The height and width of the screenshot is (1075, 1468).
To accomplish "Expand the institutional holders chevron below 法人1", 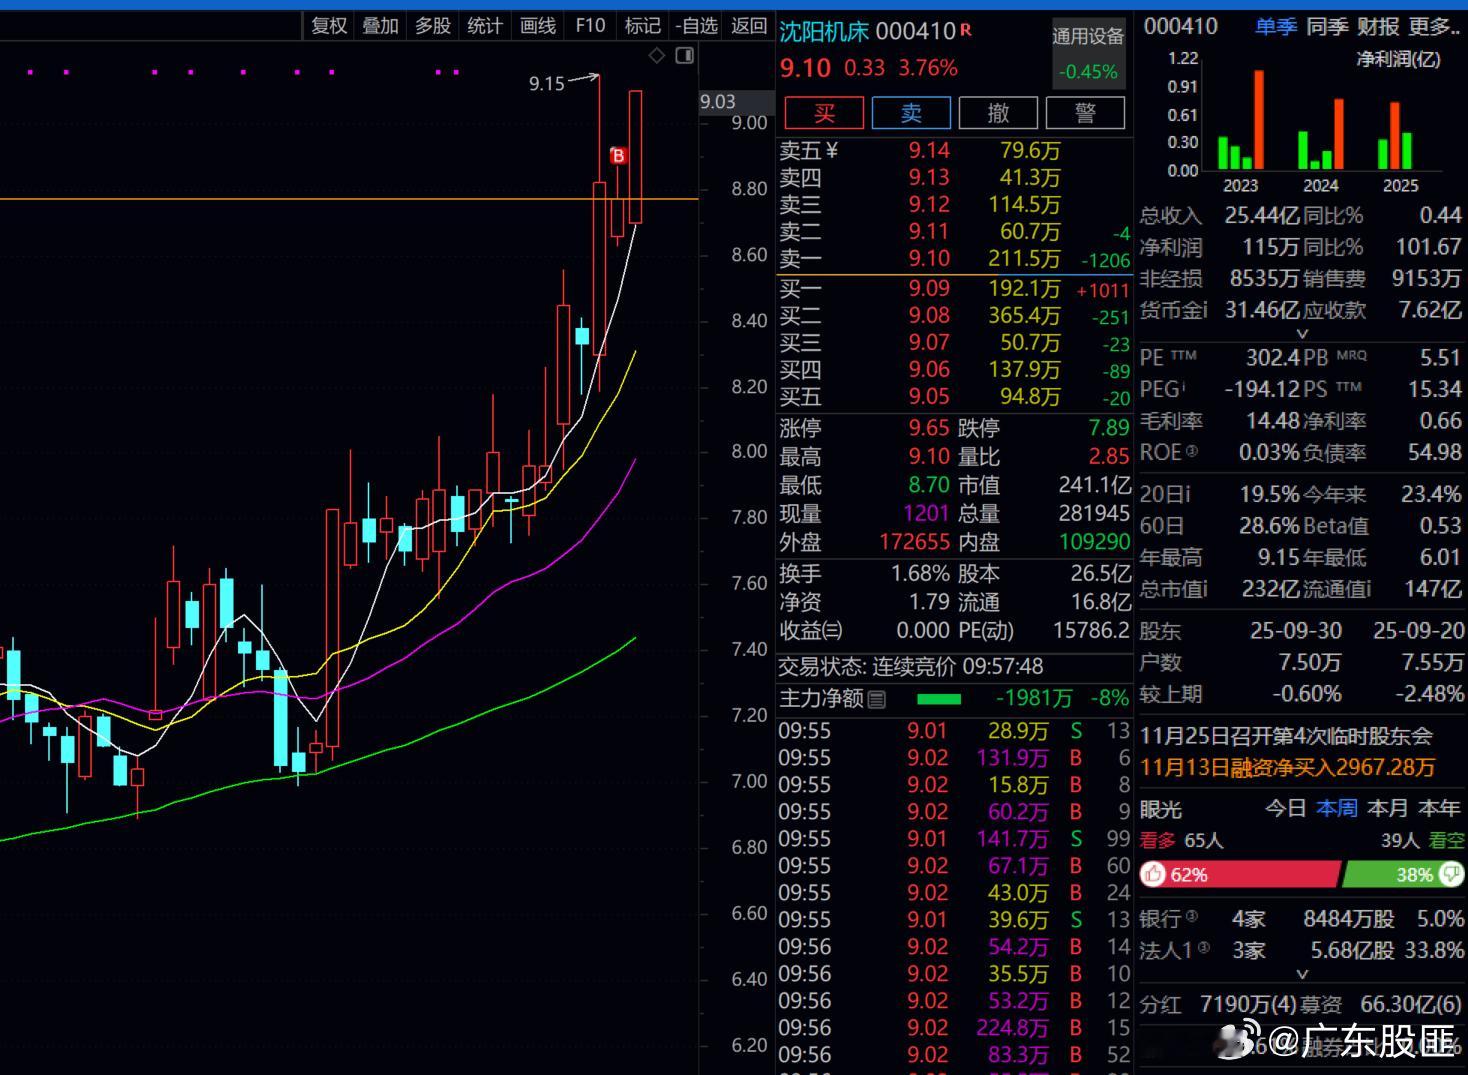I will (x=1302, y=973).
